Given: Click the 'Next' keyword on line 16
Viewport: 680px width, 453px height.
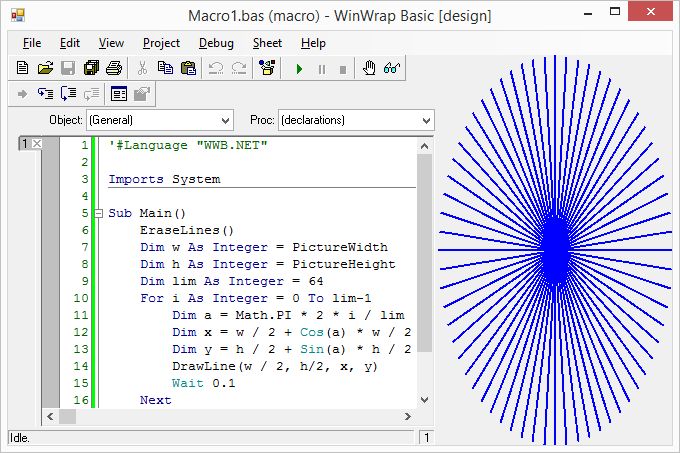Looking at the screenshot, I should pyautogui.click(x=156, y=400).
